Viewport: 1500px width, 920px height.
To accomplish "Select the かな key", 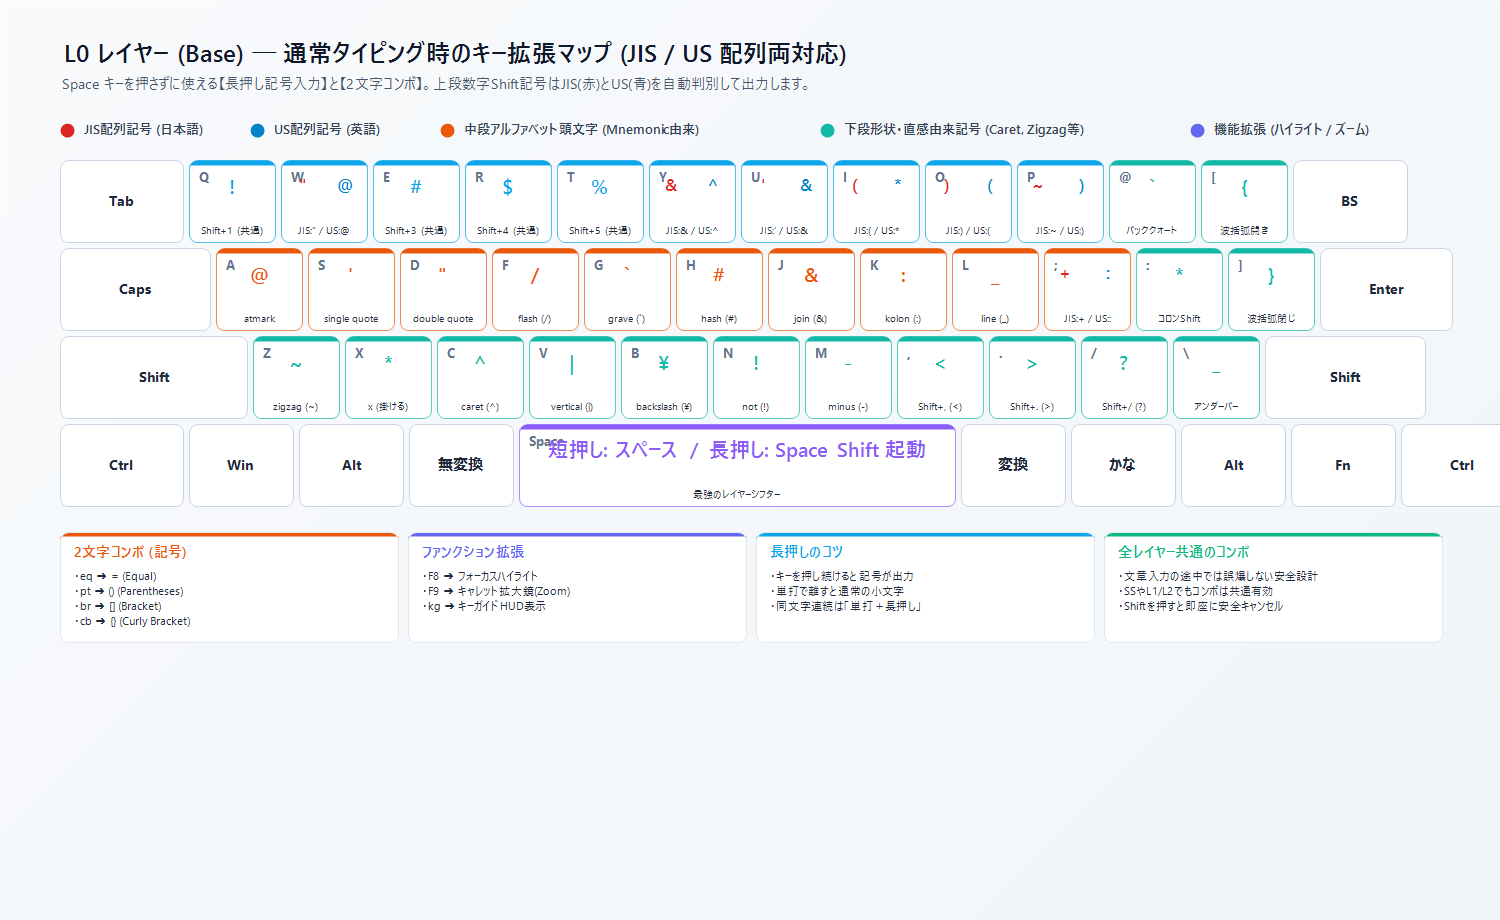I will click(x=1123, y=465).
